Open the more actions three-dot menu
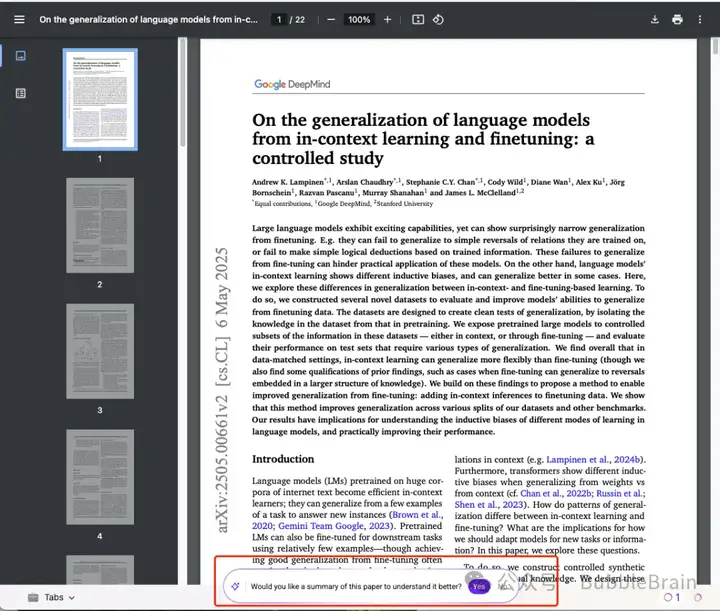 [x=699, y=19]
